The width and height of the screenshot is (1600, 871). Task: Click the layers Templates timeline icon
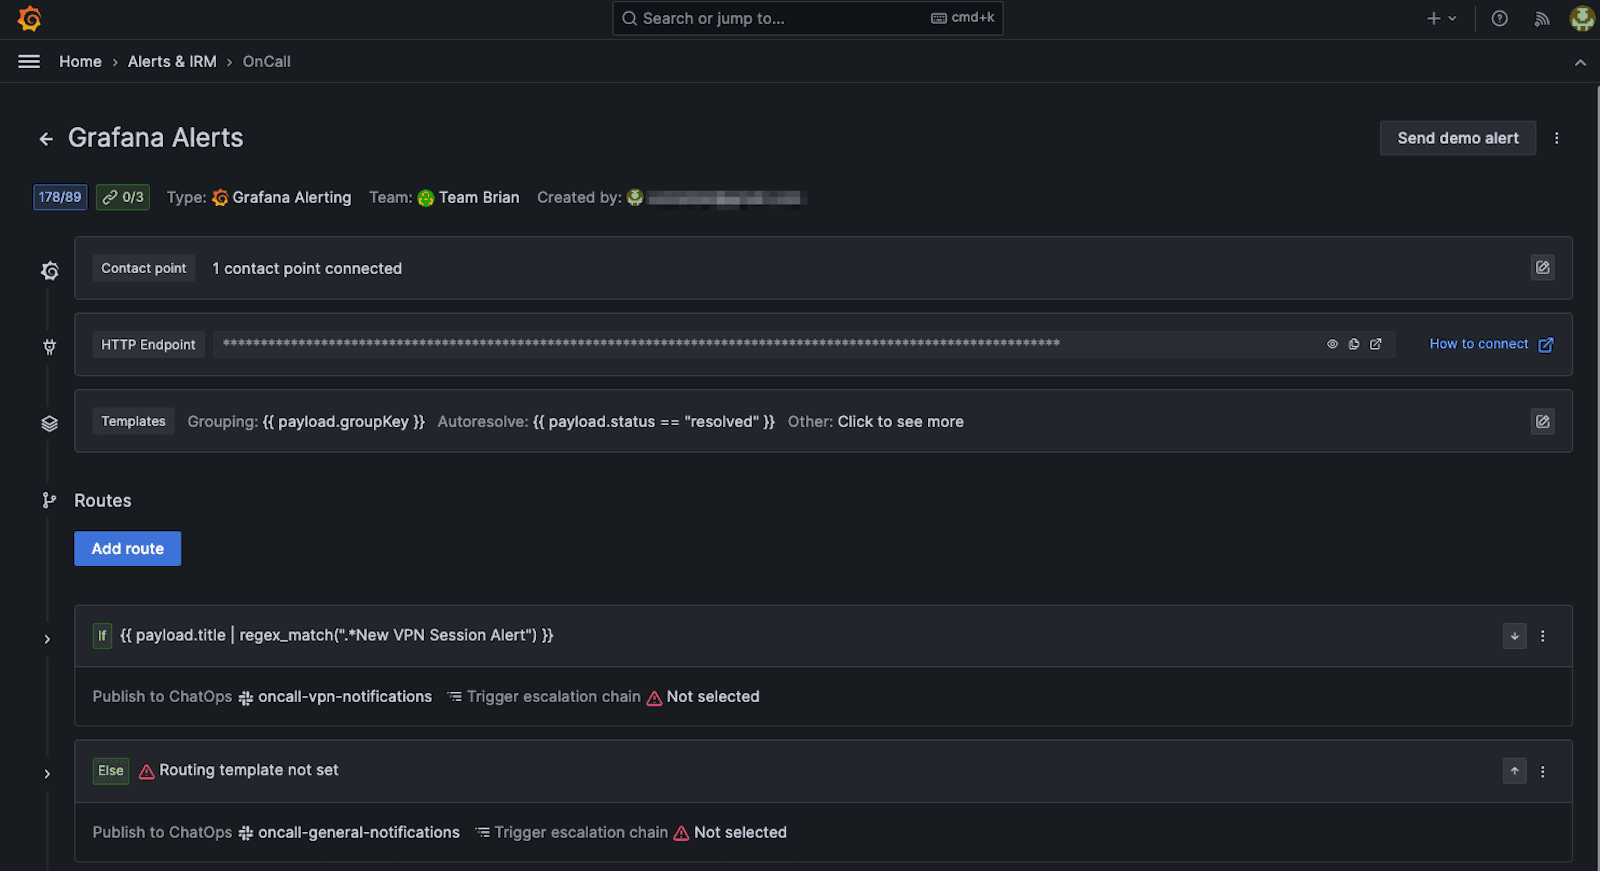[x=50, y=424]
